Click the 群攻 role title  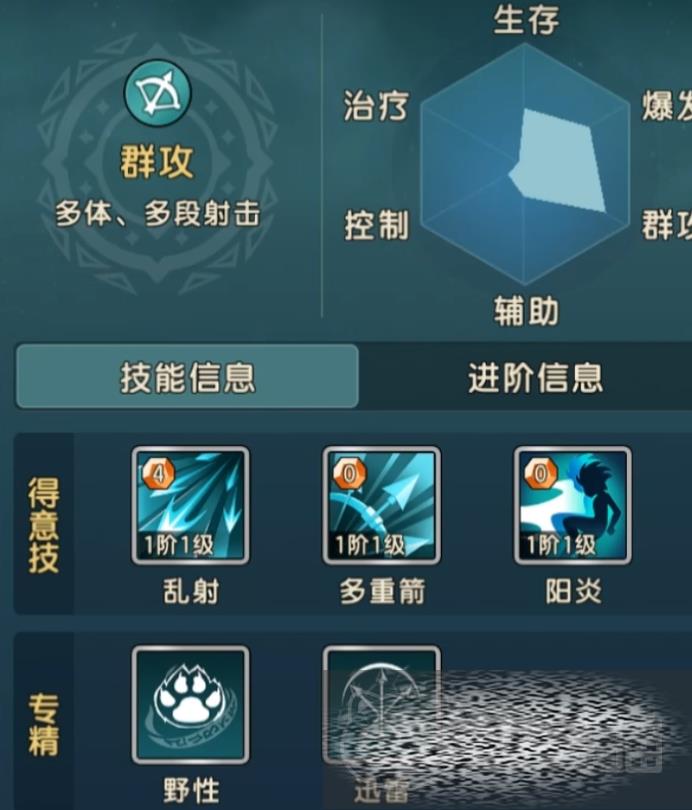pyautogui.click(x=157, y=162)
